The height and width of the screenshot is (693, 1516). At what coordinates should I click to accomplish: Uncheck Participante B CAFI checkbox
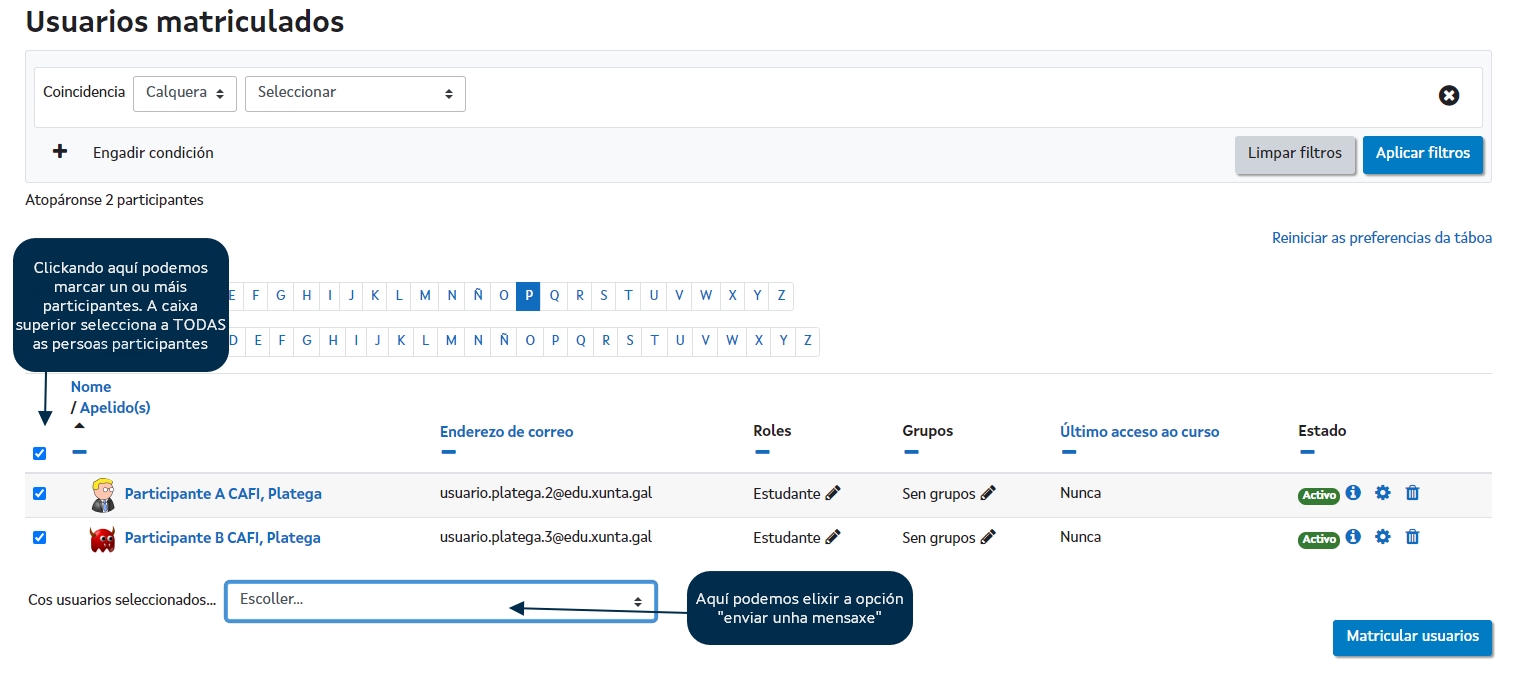(40, 537)
